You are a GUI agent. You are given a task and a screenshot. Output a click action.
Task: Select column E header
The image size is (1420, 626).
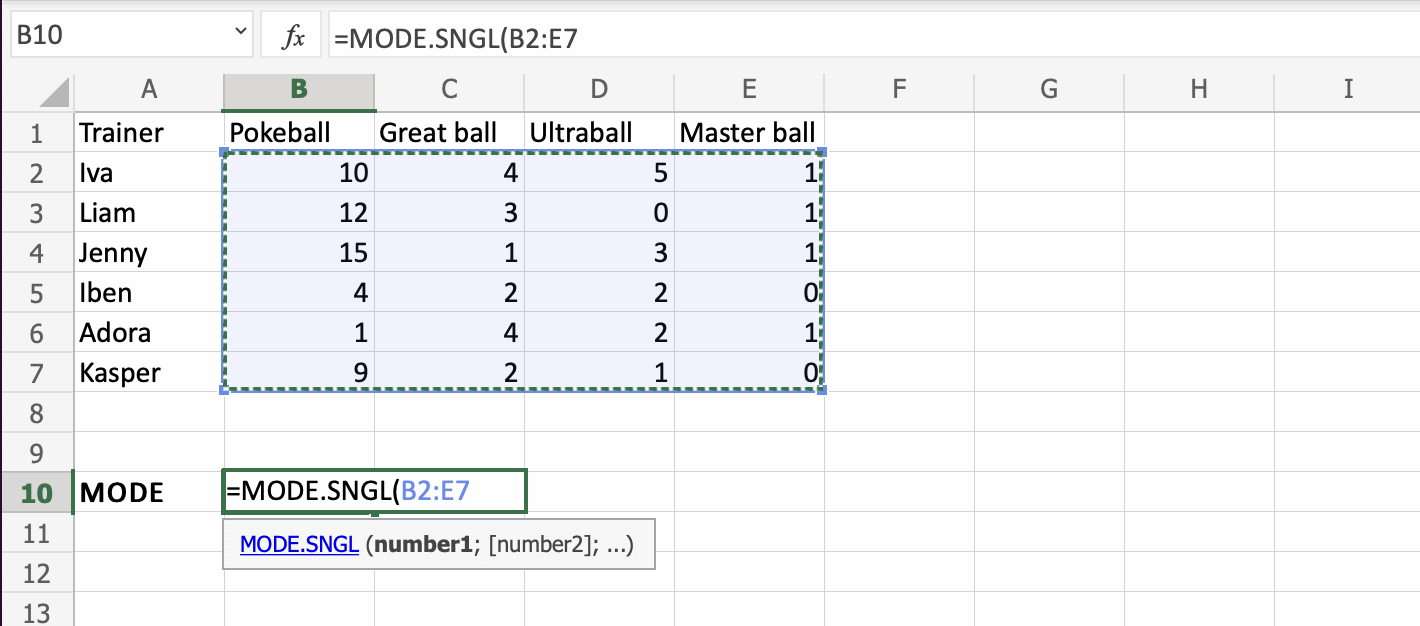pyautogui.click(x=749, y=90)
